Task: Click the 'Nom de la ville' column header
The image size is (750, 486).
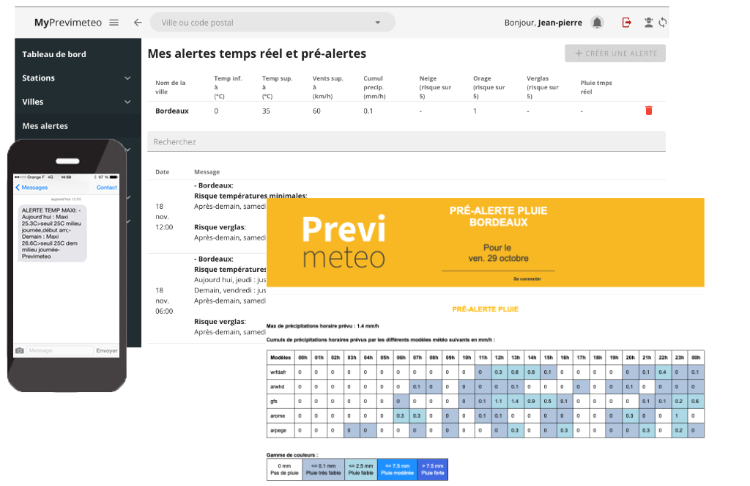Action: (x=170, y=87)
